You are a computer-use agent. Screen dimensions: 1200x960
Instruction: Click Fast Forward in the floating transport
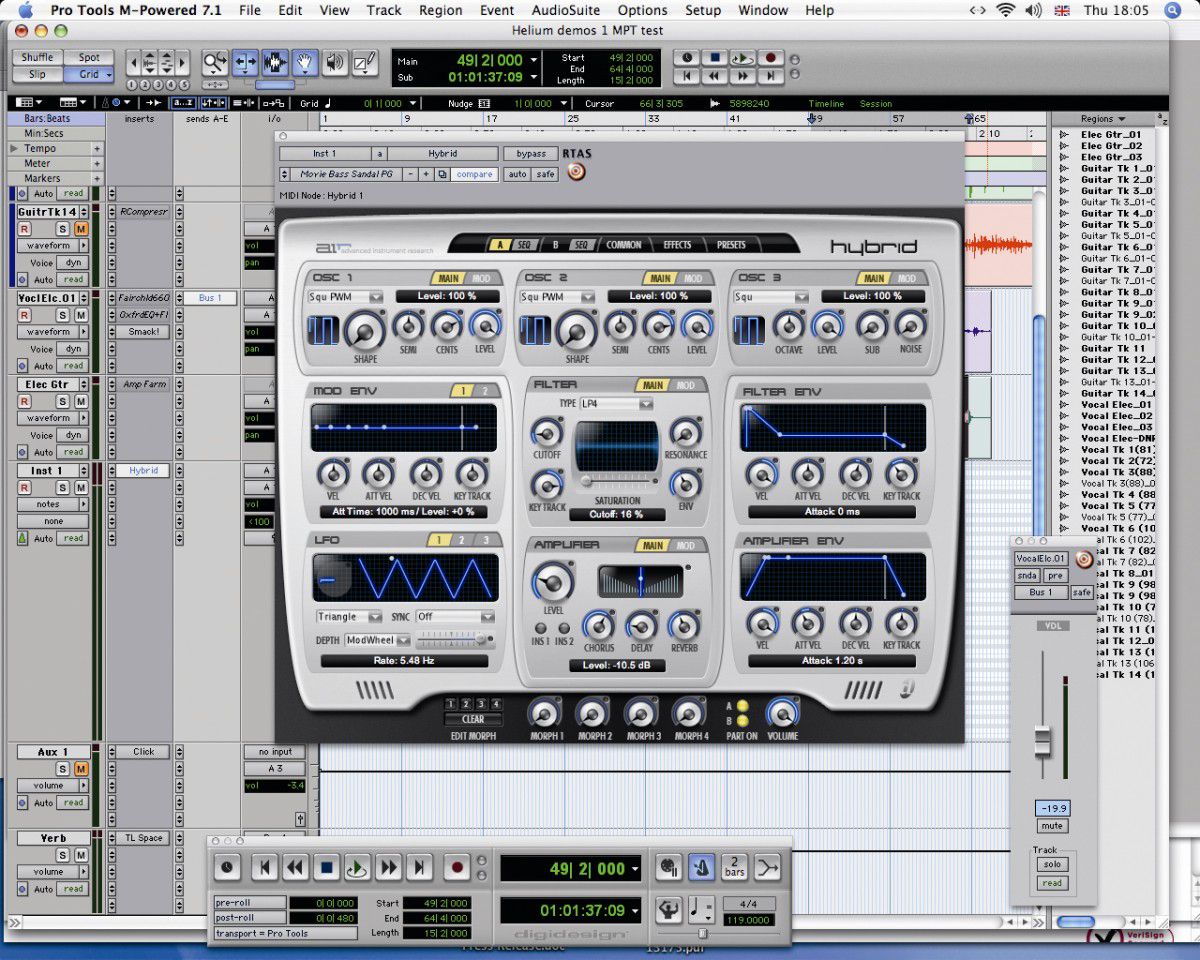389,868
